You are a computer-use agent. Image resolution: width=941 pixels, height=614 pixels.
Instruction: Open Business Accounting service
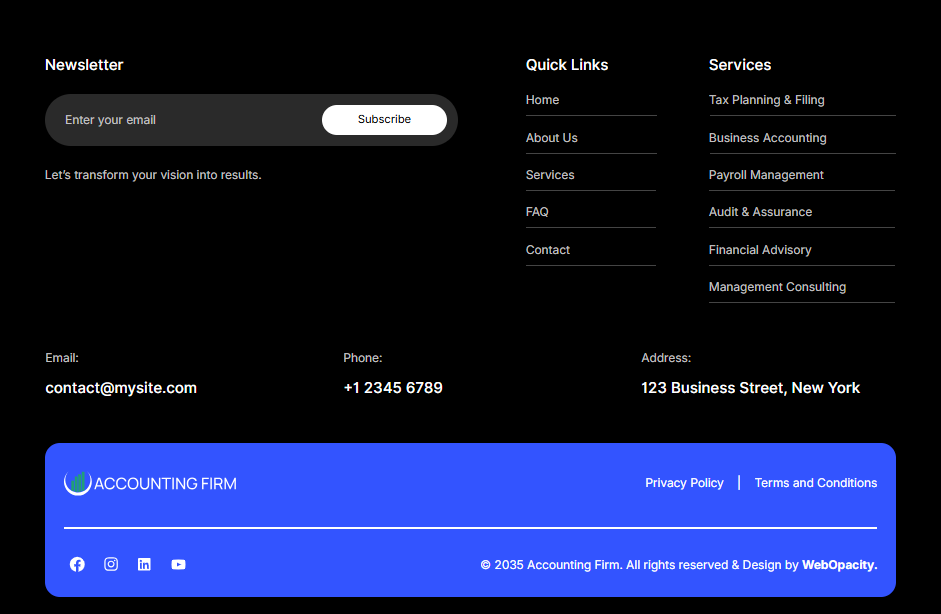click(x=767, y=137)
